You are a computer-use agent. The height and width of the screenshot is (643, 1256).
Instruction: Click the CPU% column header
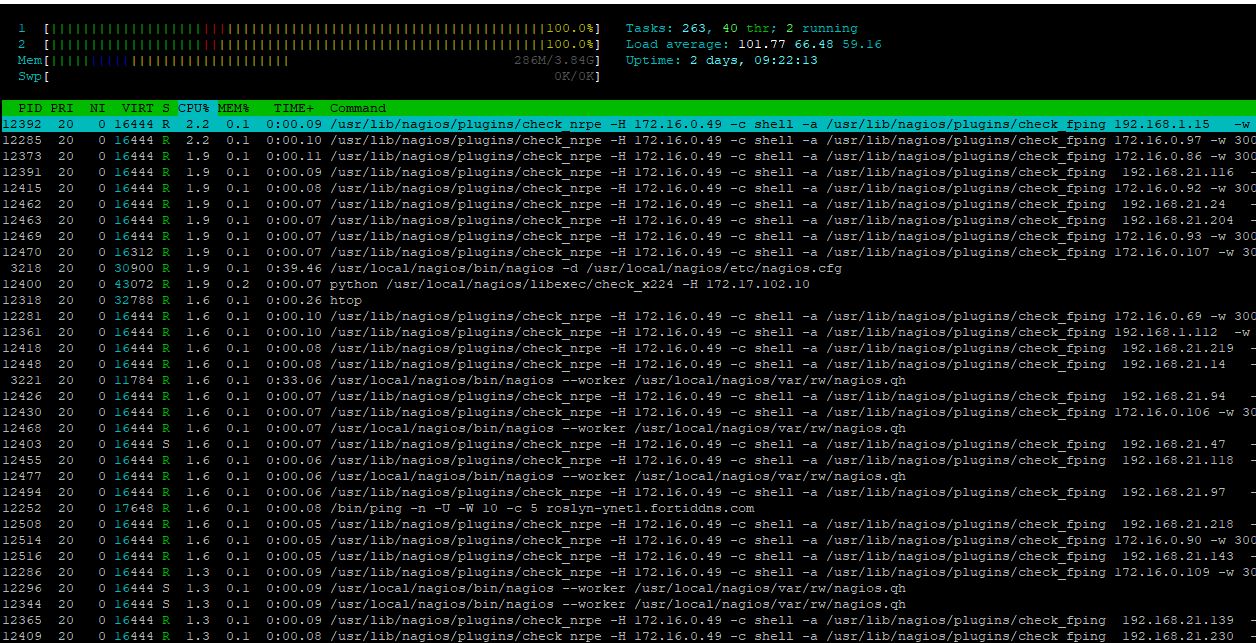click(193, 108)
